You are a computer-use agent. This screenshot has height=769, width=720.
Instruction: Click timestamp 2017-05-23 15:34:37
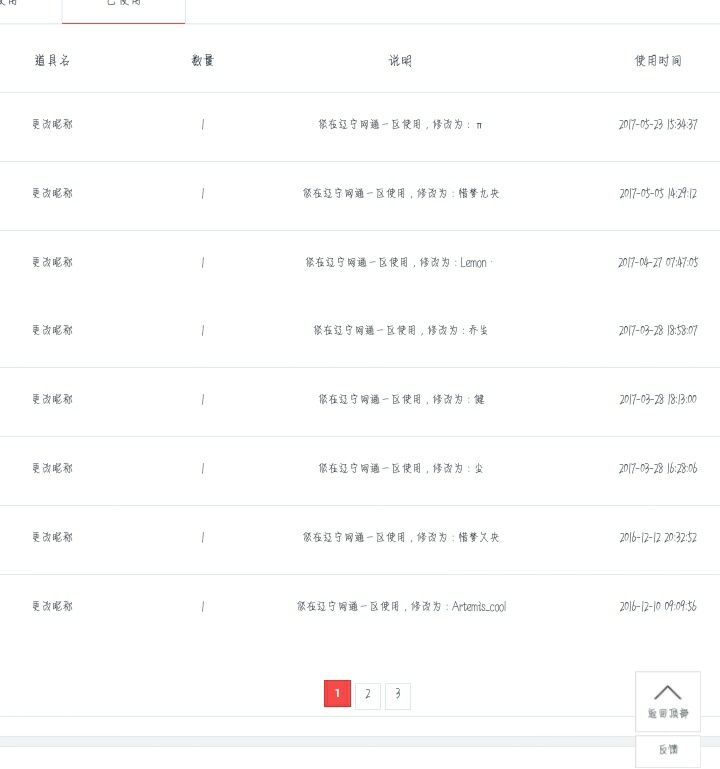point(658,125)
